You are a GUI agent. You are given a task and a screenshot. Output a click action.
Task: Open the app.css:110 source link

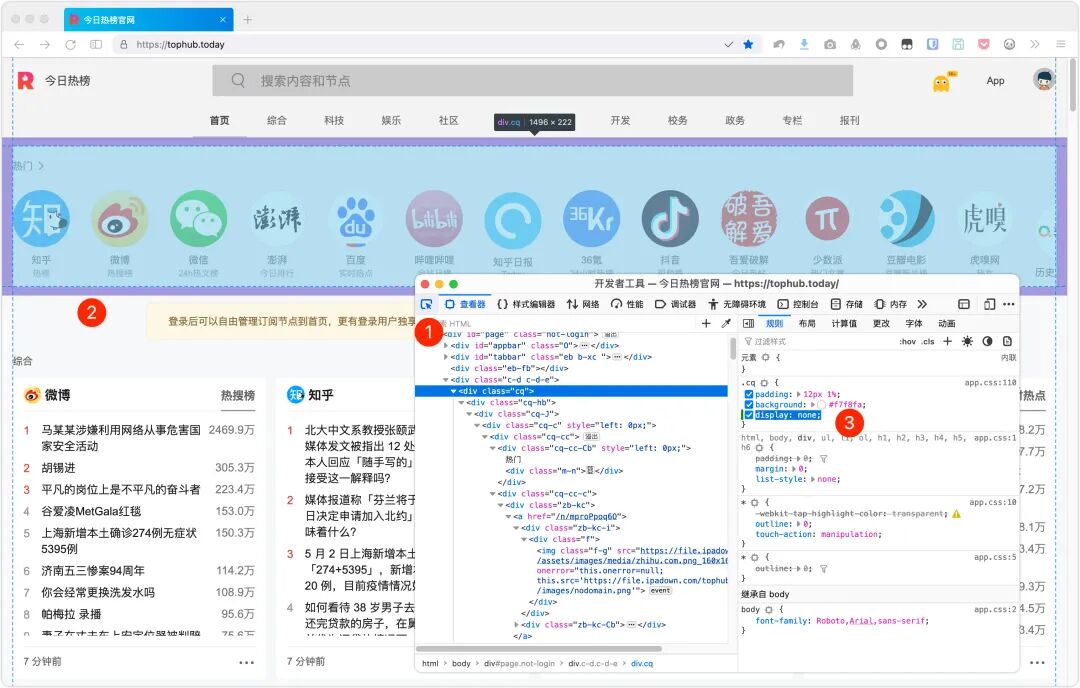point(990,382)
